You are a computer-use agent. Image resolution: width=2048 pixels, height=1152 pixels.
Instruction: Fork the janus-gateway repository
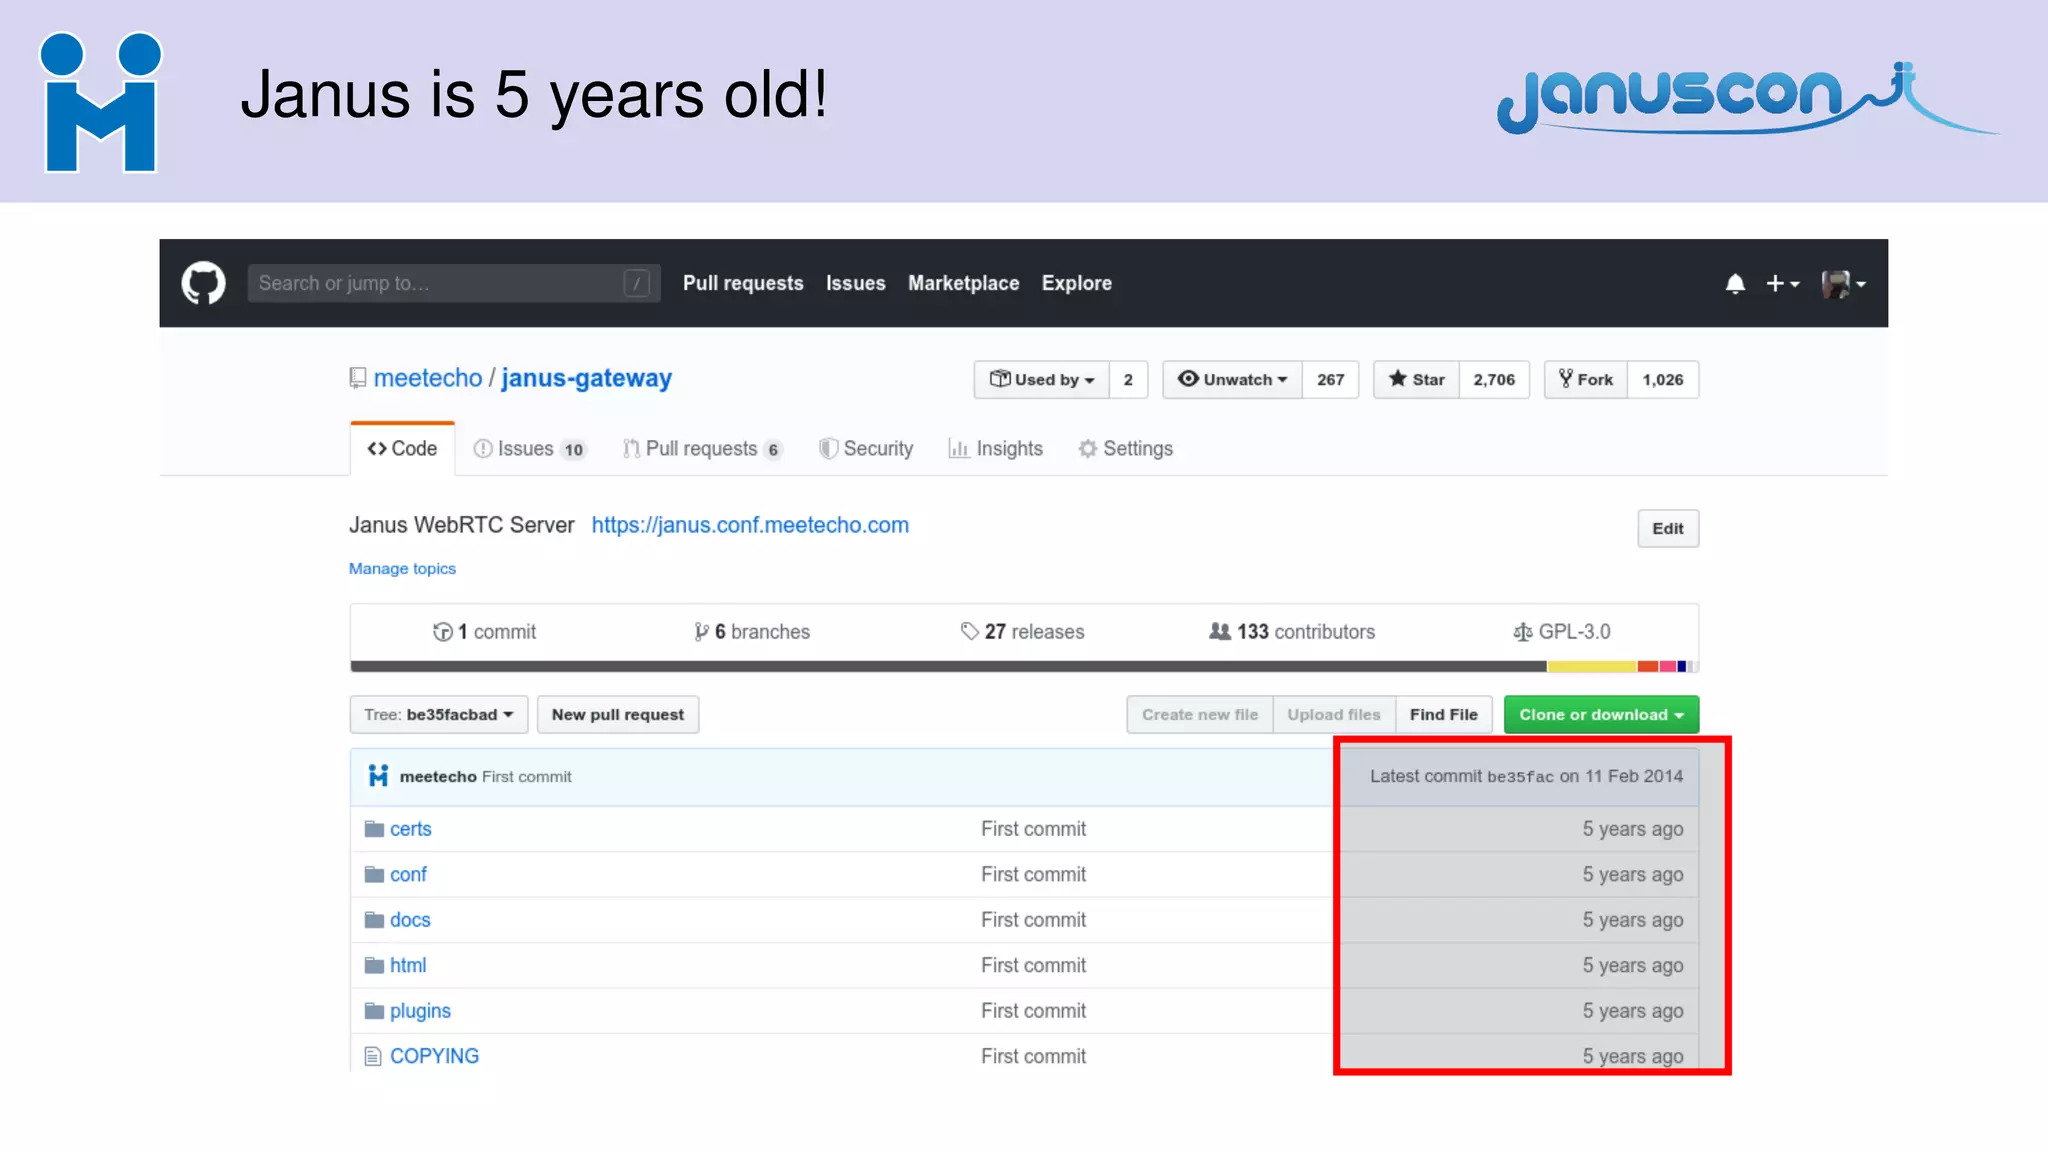click(x=1587, y=380)
